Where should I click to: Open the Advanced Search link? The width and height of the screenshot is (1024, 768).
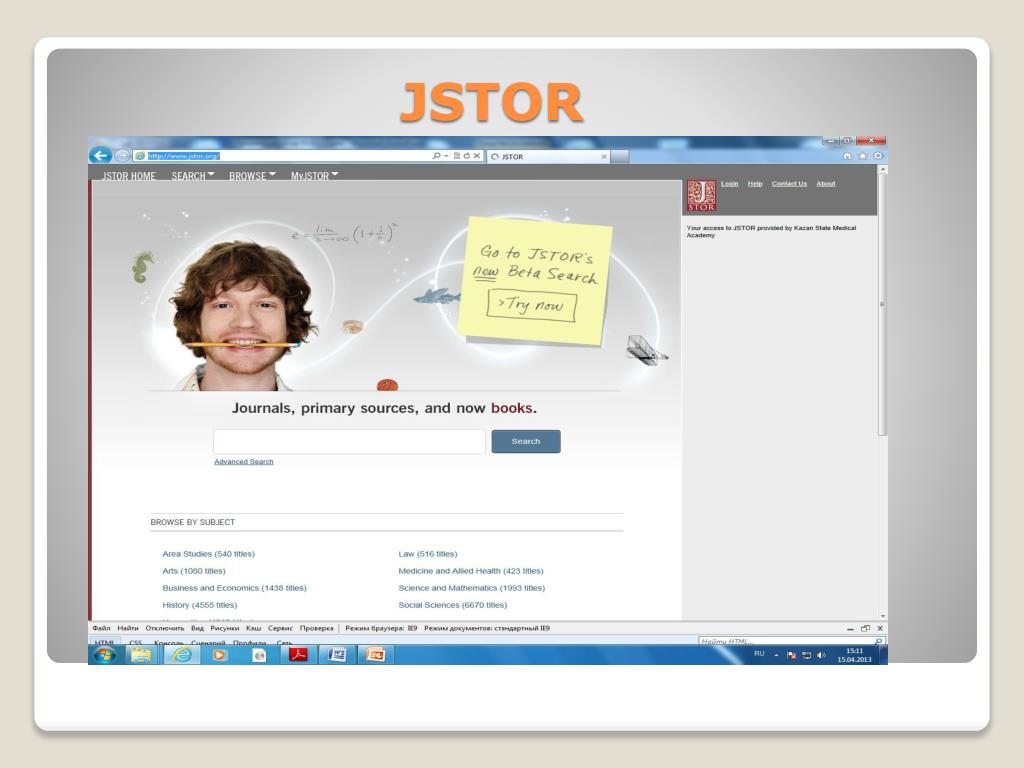pos(244,462)
